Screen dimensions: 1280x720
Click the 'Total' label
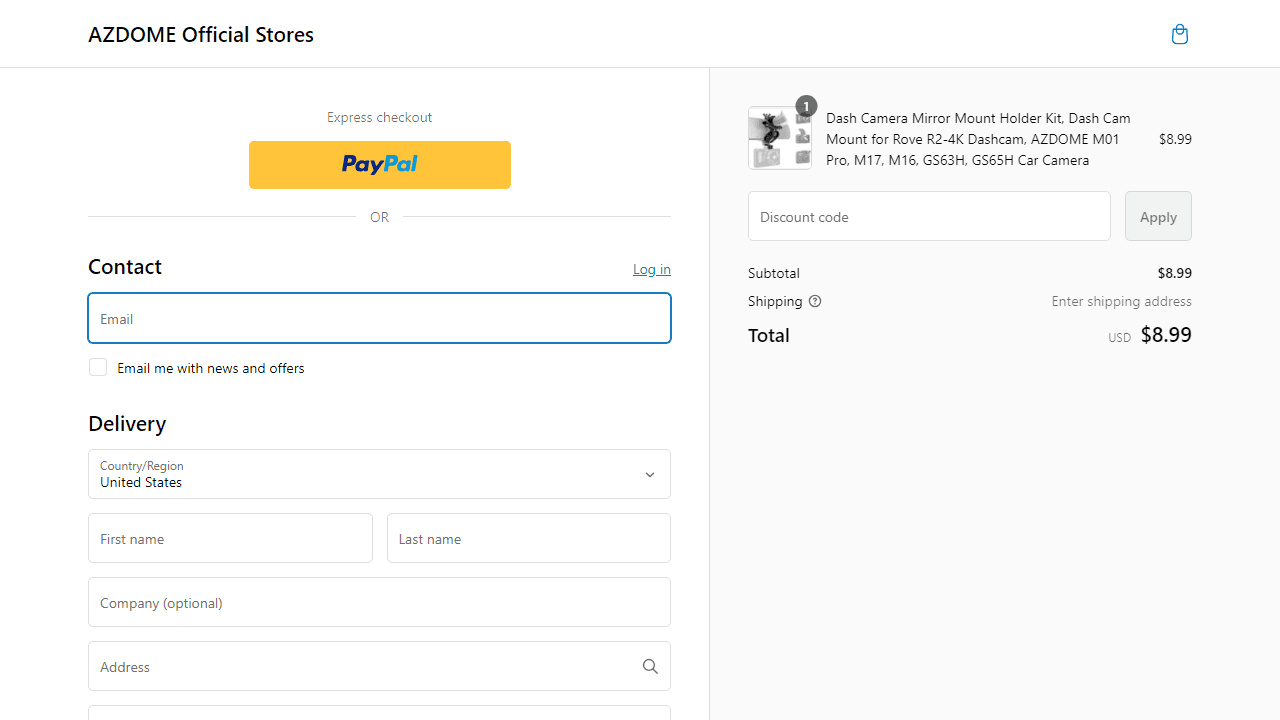tap(769, 335)
